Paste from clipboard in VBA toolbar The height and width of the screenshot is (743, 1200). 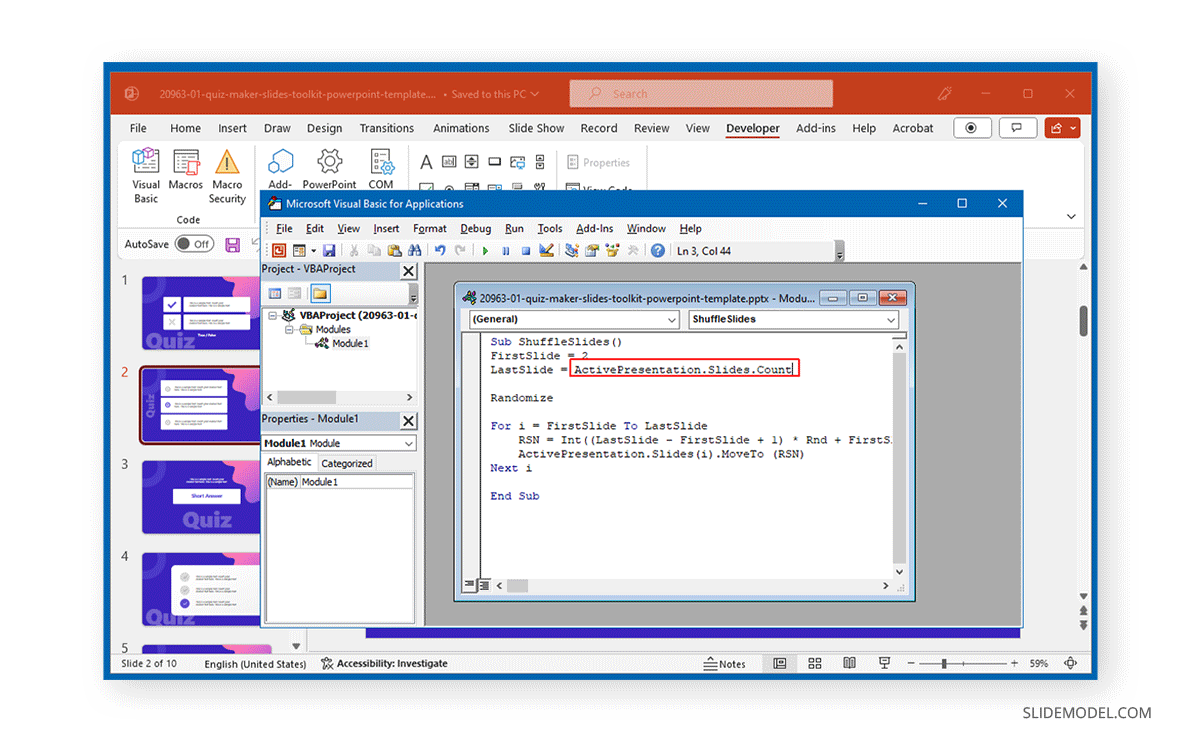(x=395, y=251)
